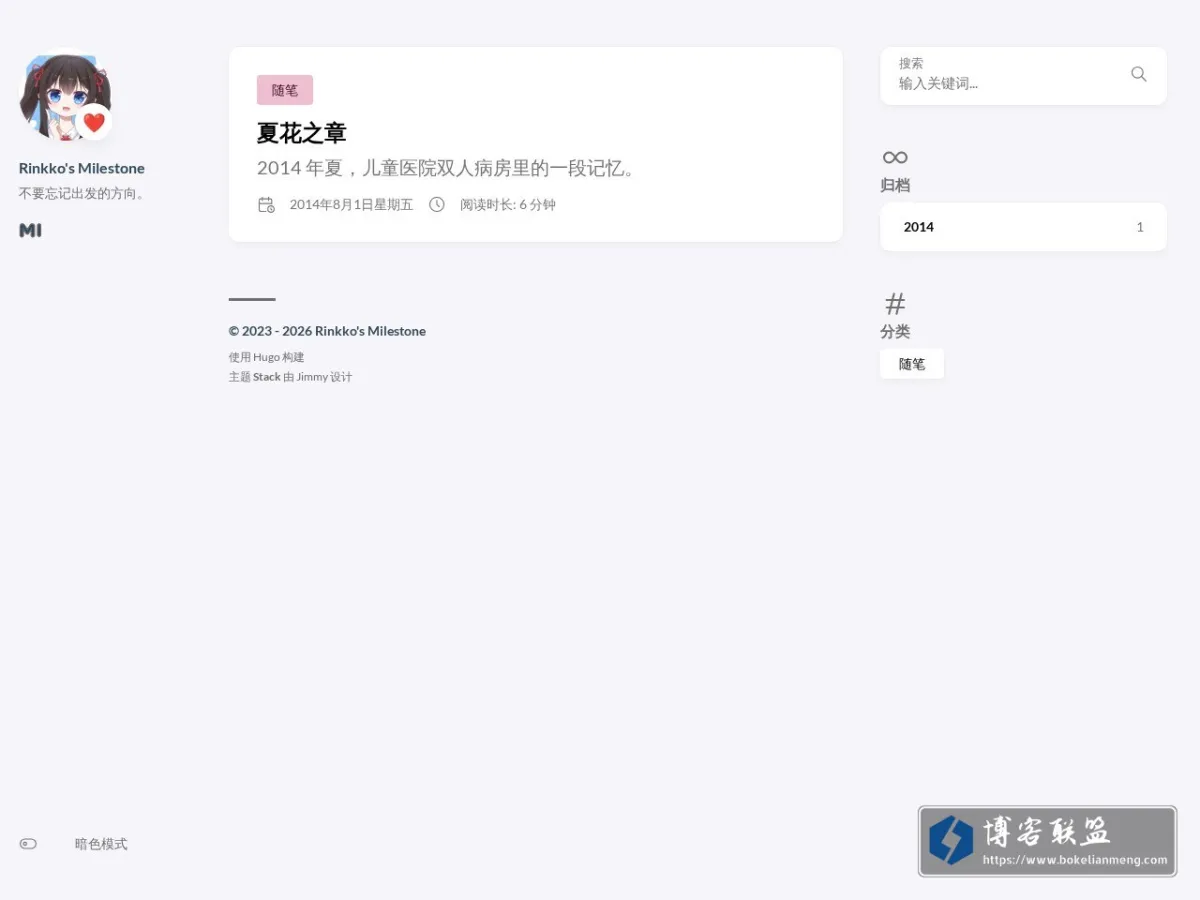This screenshot has height=900, width=1200.
Task: Click the pink 随笔 tag on article
Action: [x=285, y=90]
